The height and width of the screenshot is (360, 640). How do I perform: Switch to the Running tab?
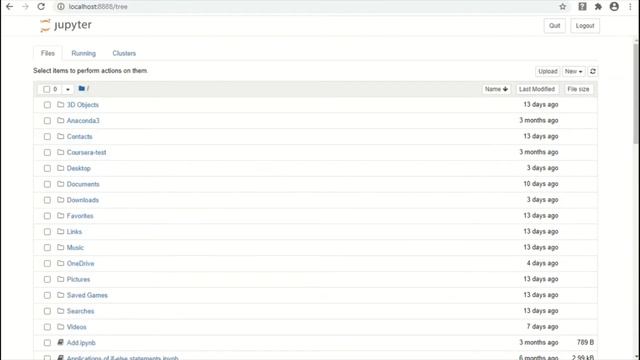pos(83,53)
